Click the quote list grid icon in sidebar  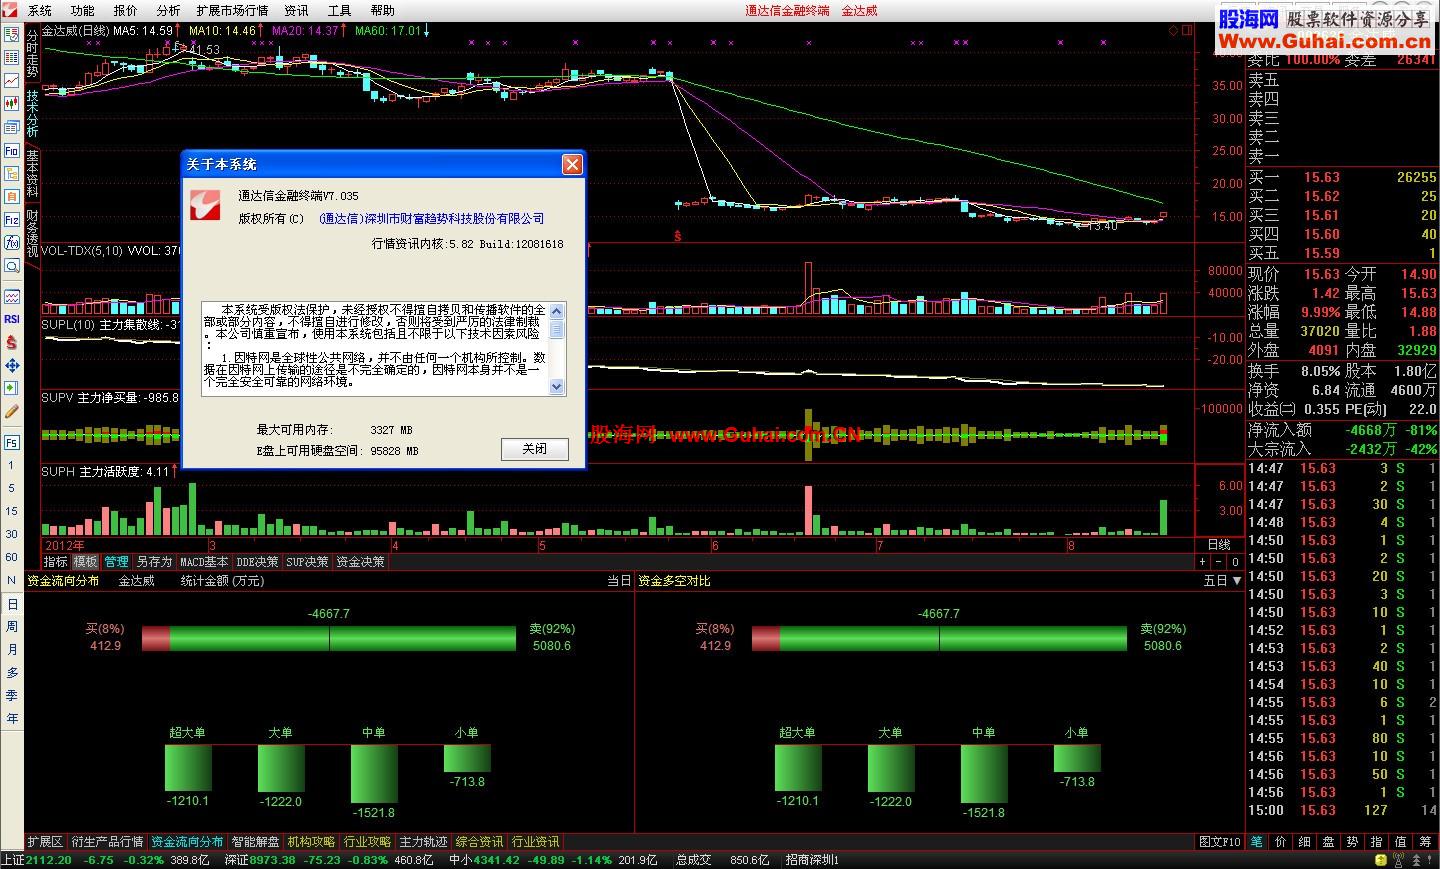pyautogui.click(x=12, y=57)
